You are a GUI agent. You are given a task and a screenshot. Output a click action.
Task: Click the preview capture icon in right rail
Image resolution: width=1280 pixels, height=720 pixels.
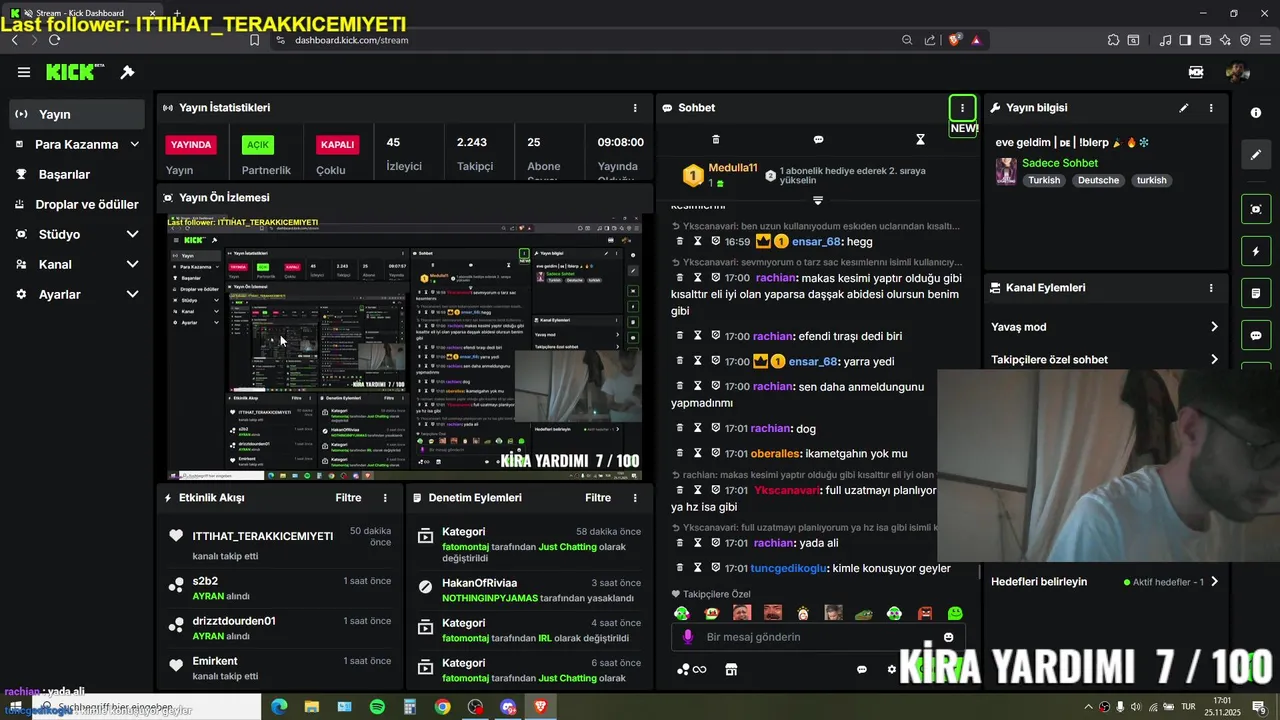(x=1256, y=208)
